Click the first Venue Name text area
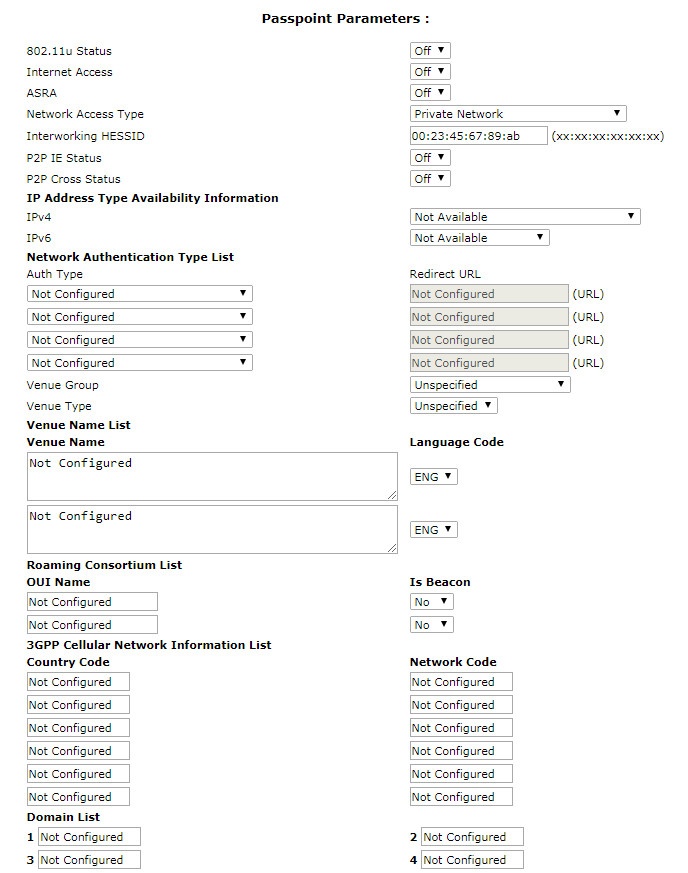This screenshot has width=688, height=873. pos(211,476)
